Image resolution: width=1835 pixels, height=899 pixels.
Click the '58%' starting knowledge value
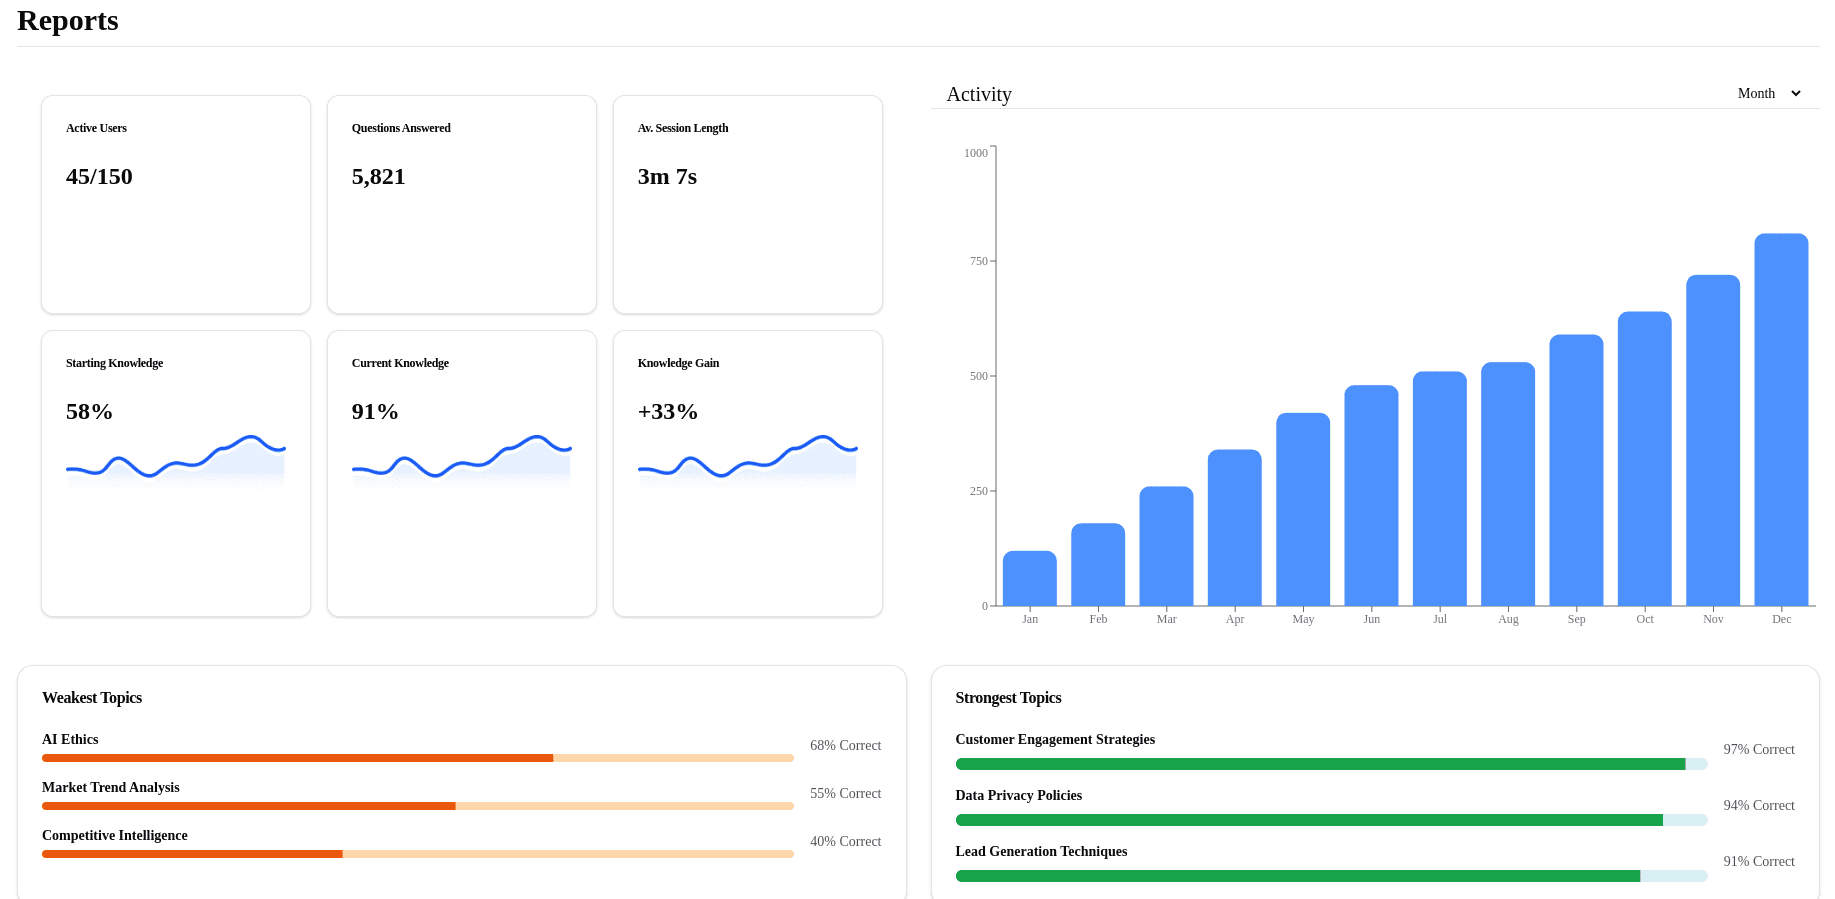click(89, 412)
